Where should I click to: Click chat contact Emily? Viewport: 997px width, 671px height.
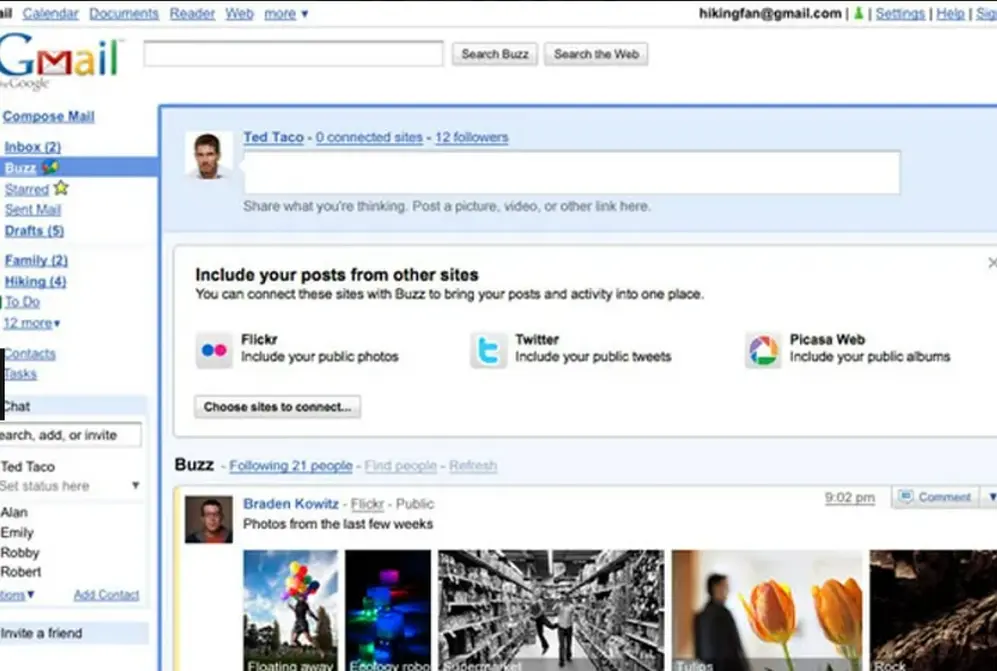17,532
